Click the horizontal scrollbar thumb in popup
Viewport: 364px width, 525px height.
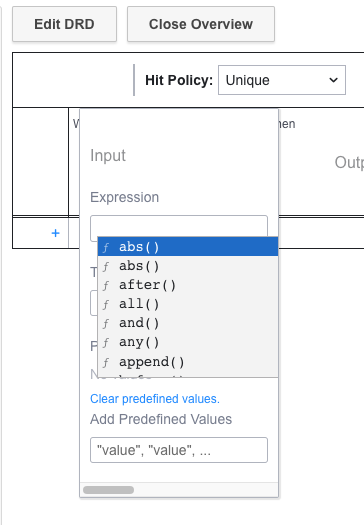(108, 490)
